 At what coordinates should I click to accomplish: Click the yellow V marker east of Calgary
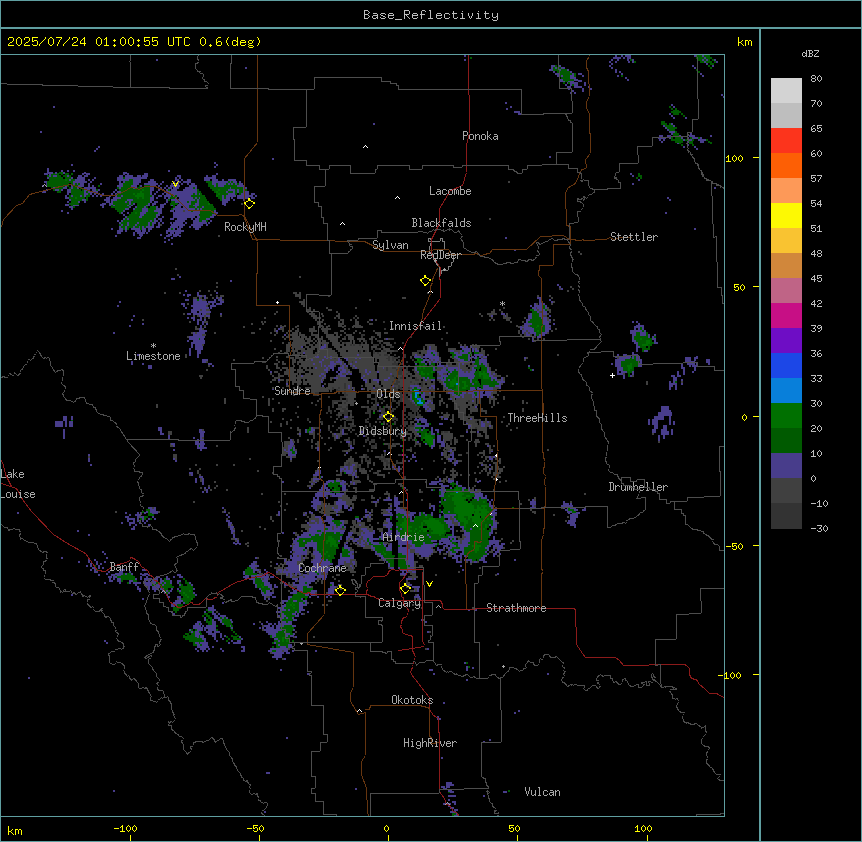429,584
